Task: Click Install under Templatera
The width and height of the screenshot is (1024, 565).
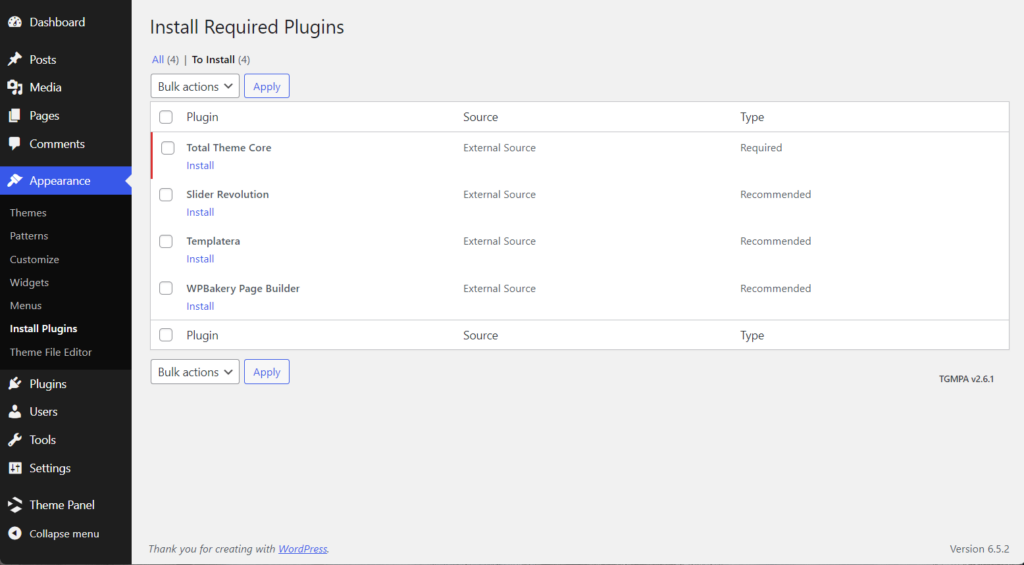Action: coord(200,259)
